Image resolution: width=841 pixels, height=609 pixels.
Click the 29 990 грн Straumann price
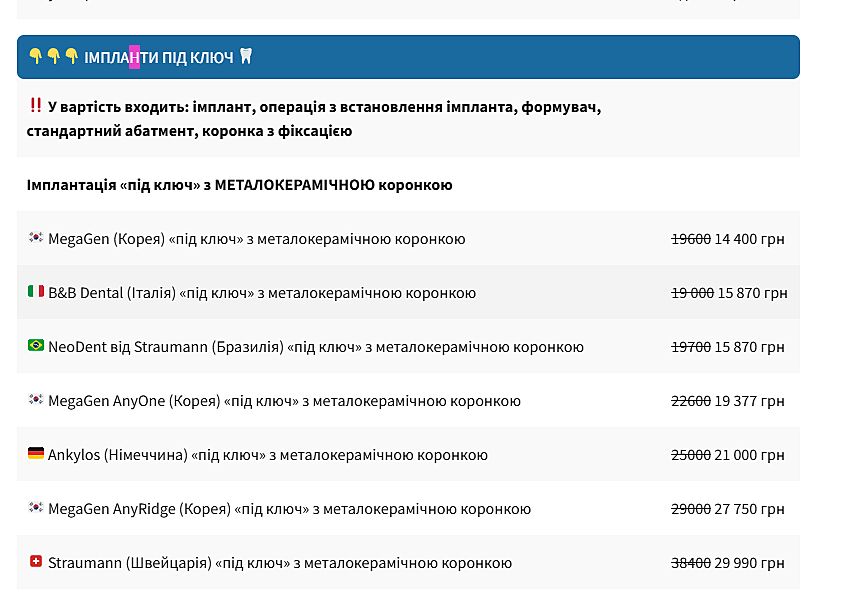tap(749, 563)
